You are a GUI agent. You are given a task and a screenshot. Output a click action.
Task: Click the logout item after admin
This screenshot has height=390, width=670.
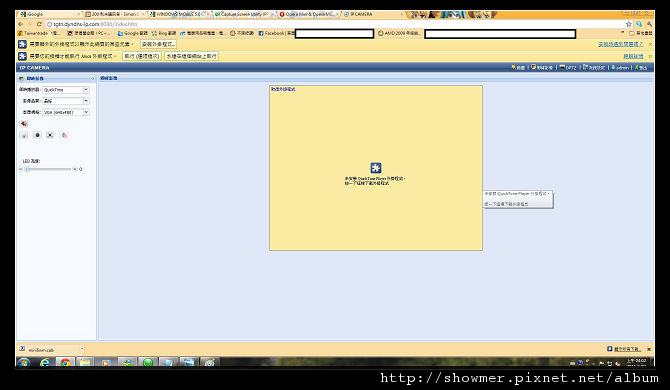[641, 67]
